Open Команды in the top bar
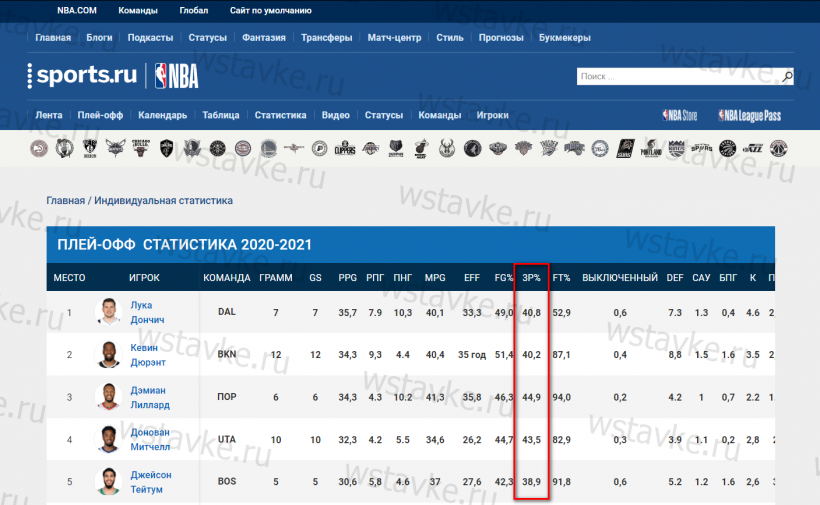Viewport: 820px width, 505px height. [x=138, y=10]
